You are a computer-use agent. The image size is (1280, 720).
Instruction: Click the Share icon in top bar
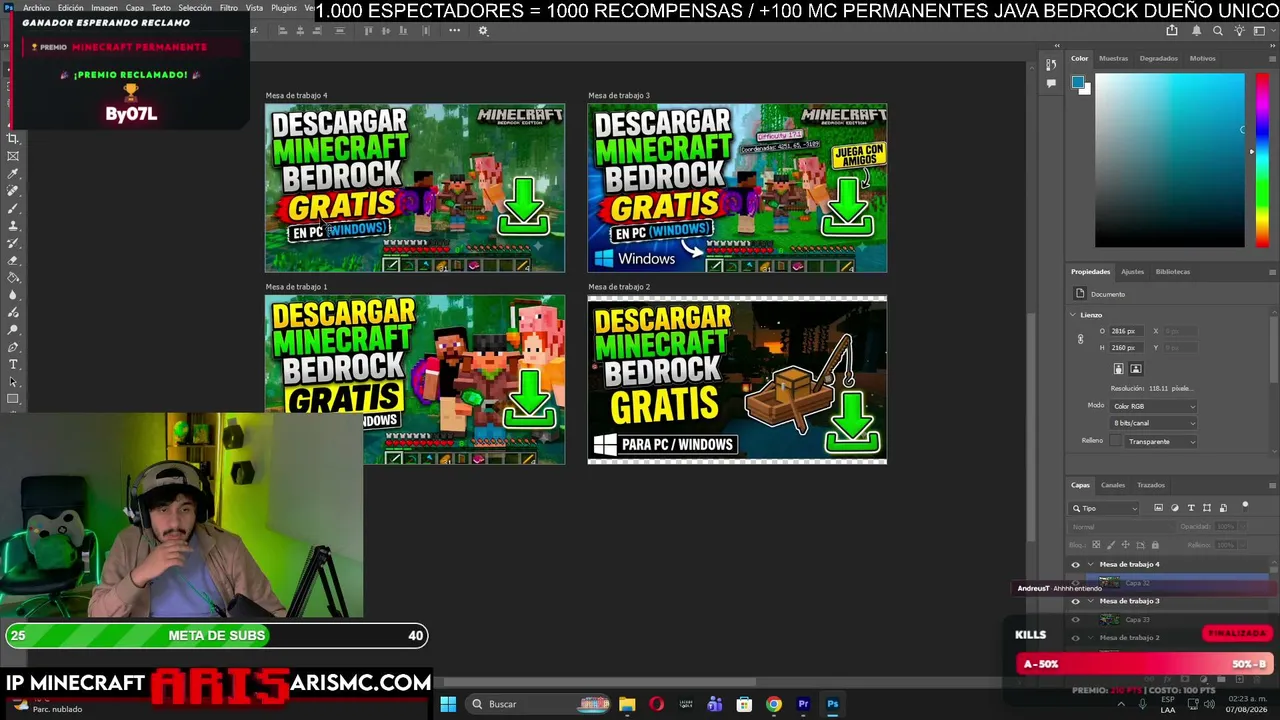[x=1172, y=31]
